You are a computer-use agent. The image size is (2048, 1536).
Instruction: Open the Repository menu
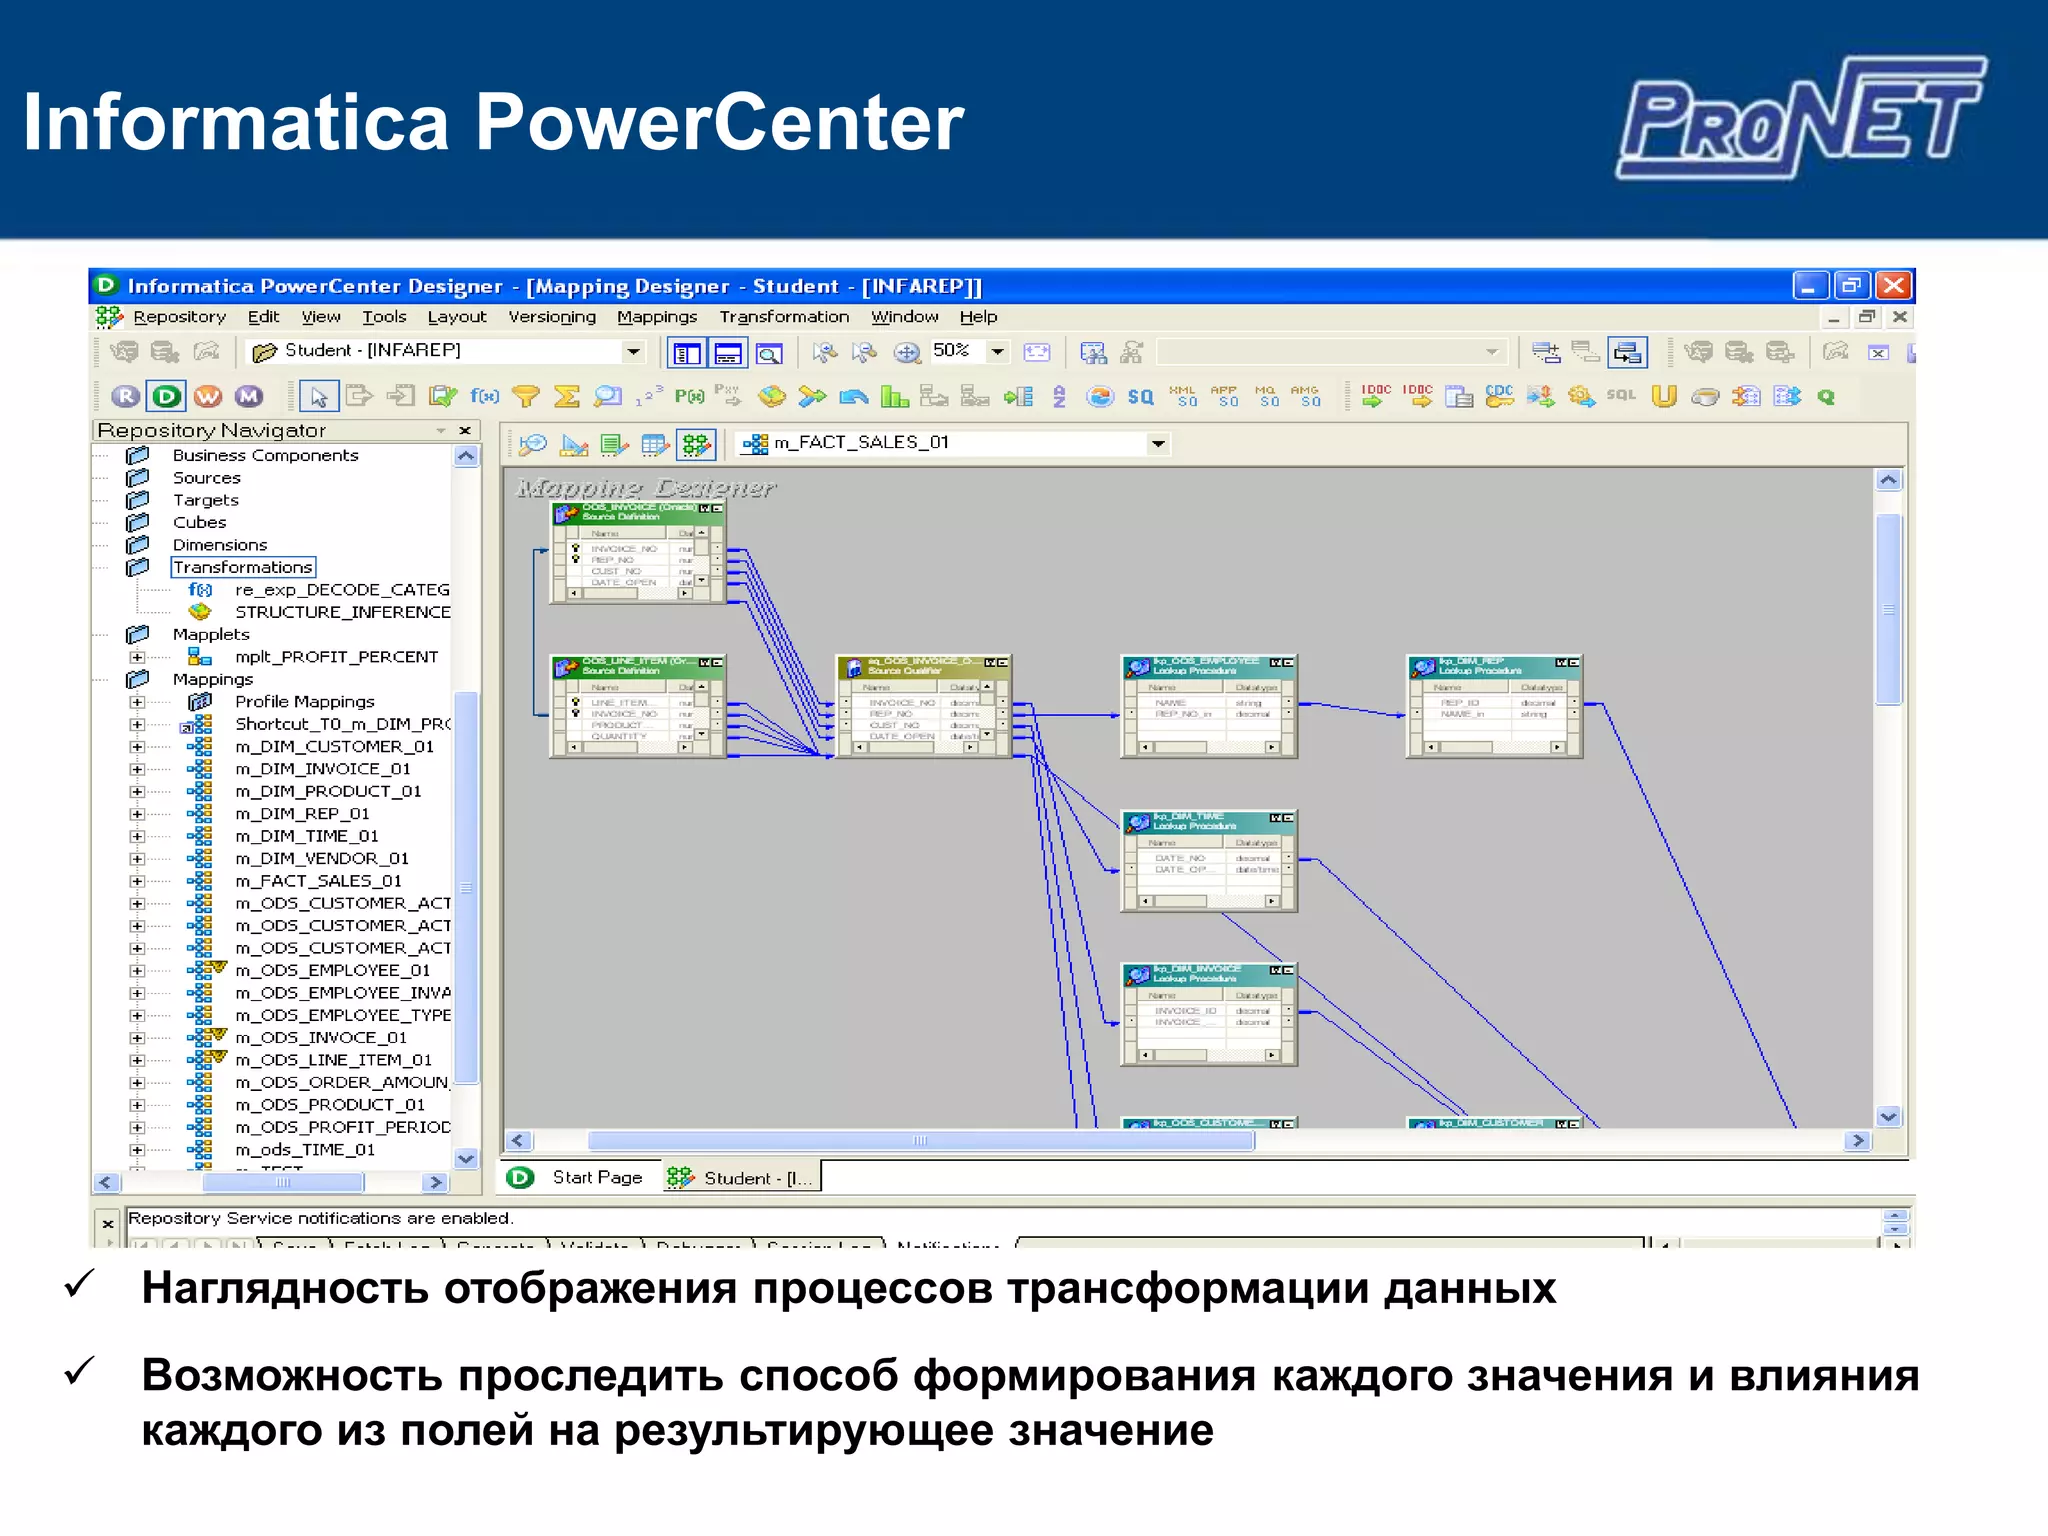tap(179, 317)
